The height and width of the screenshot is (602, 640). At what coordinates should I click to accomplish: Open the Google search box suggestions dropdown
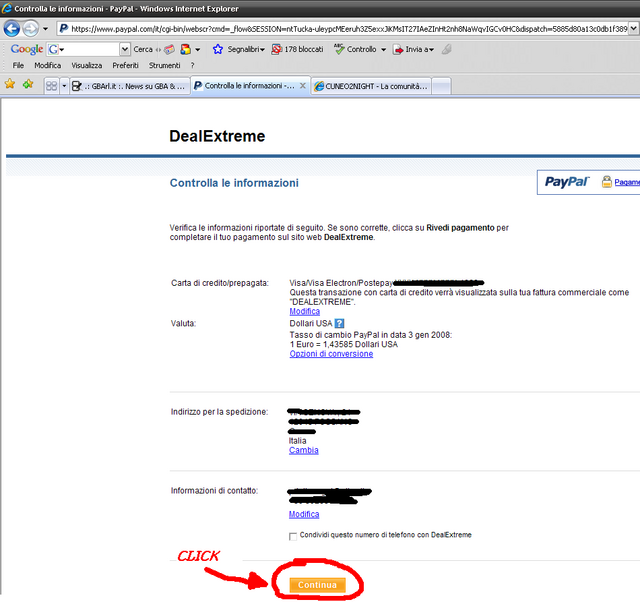[125, 49]
